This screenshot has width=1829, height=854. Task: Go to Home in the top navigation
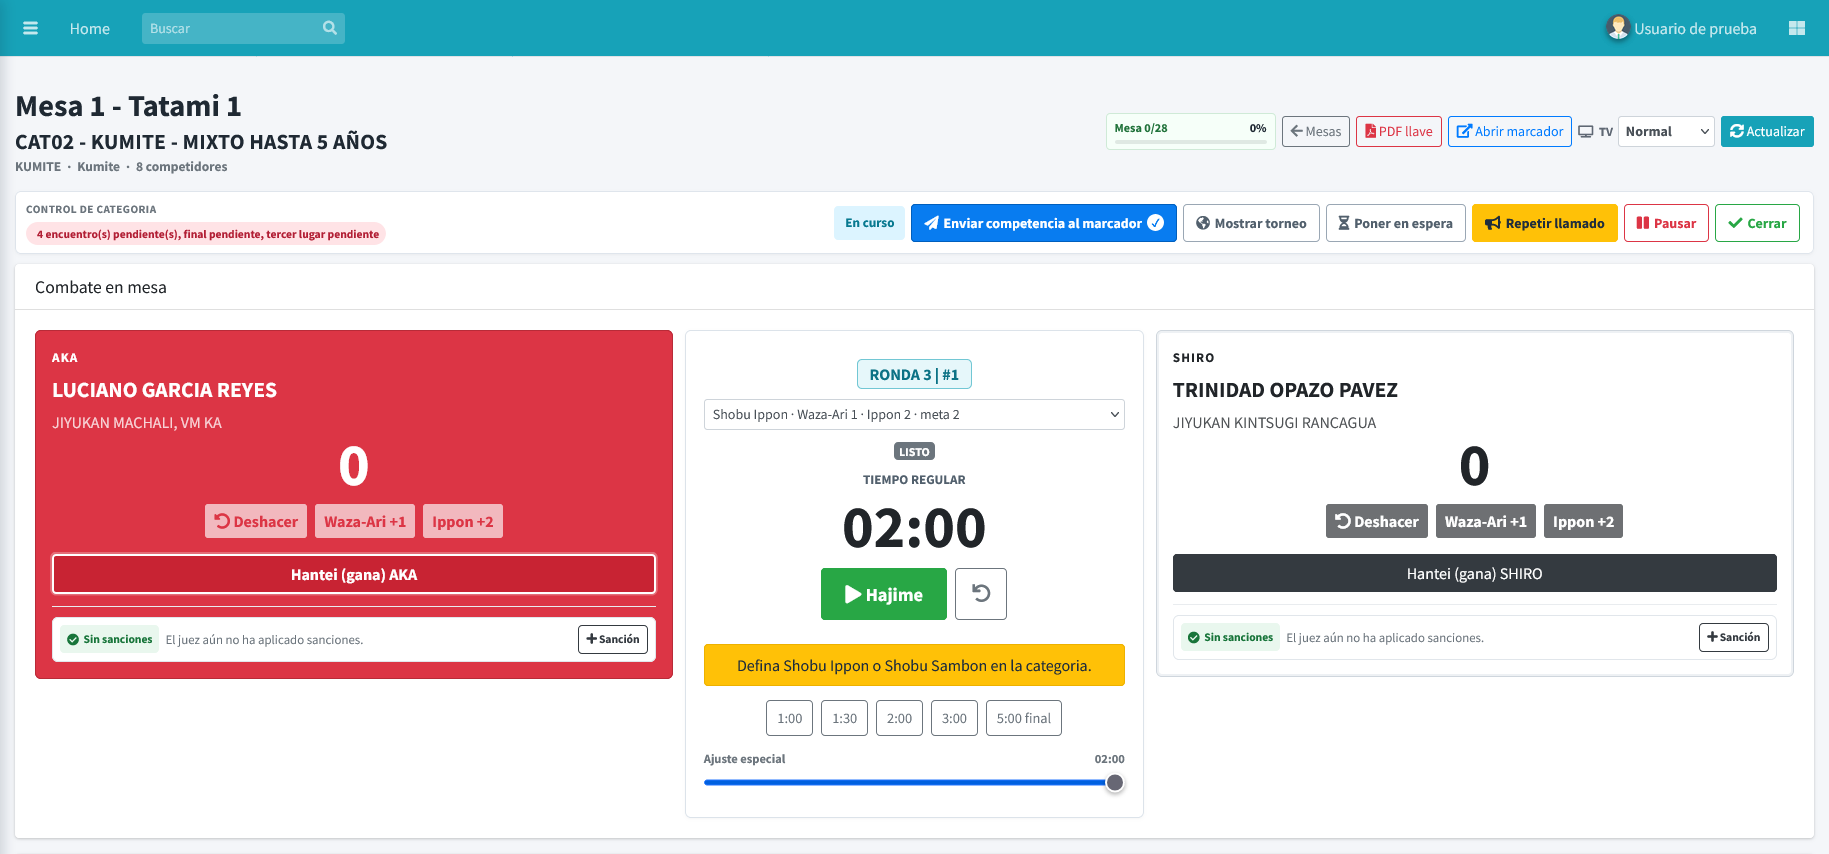point(90,28)
